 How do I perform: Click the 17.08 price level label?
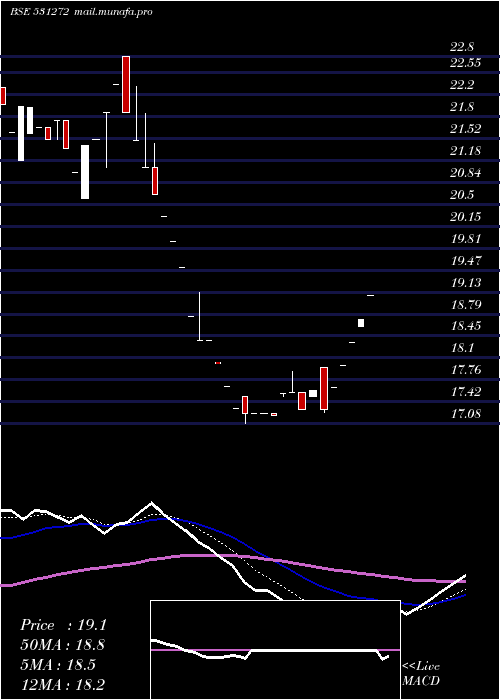pos(466,413)
